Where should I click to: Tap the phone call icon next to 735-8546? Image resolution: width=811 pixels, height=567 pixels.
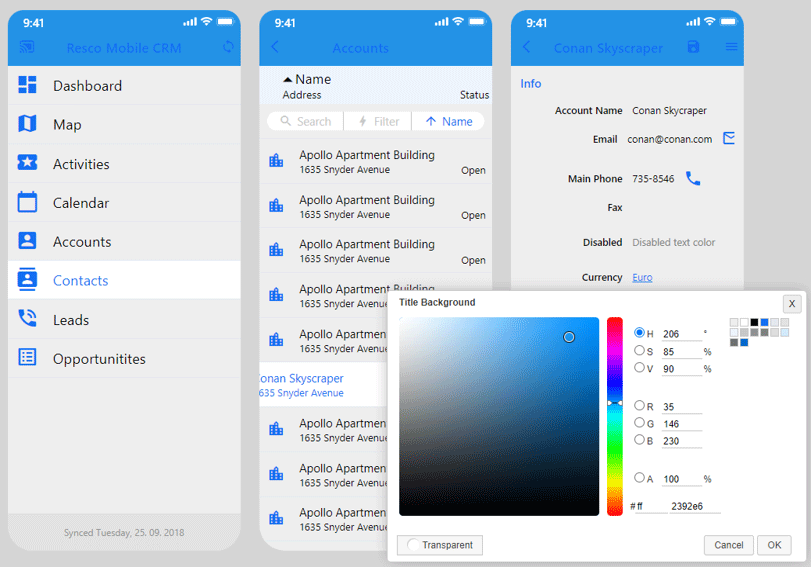pos(693,178)
